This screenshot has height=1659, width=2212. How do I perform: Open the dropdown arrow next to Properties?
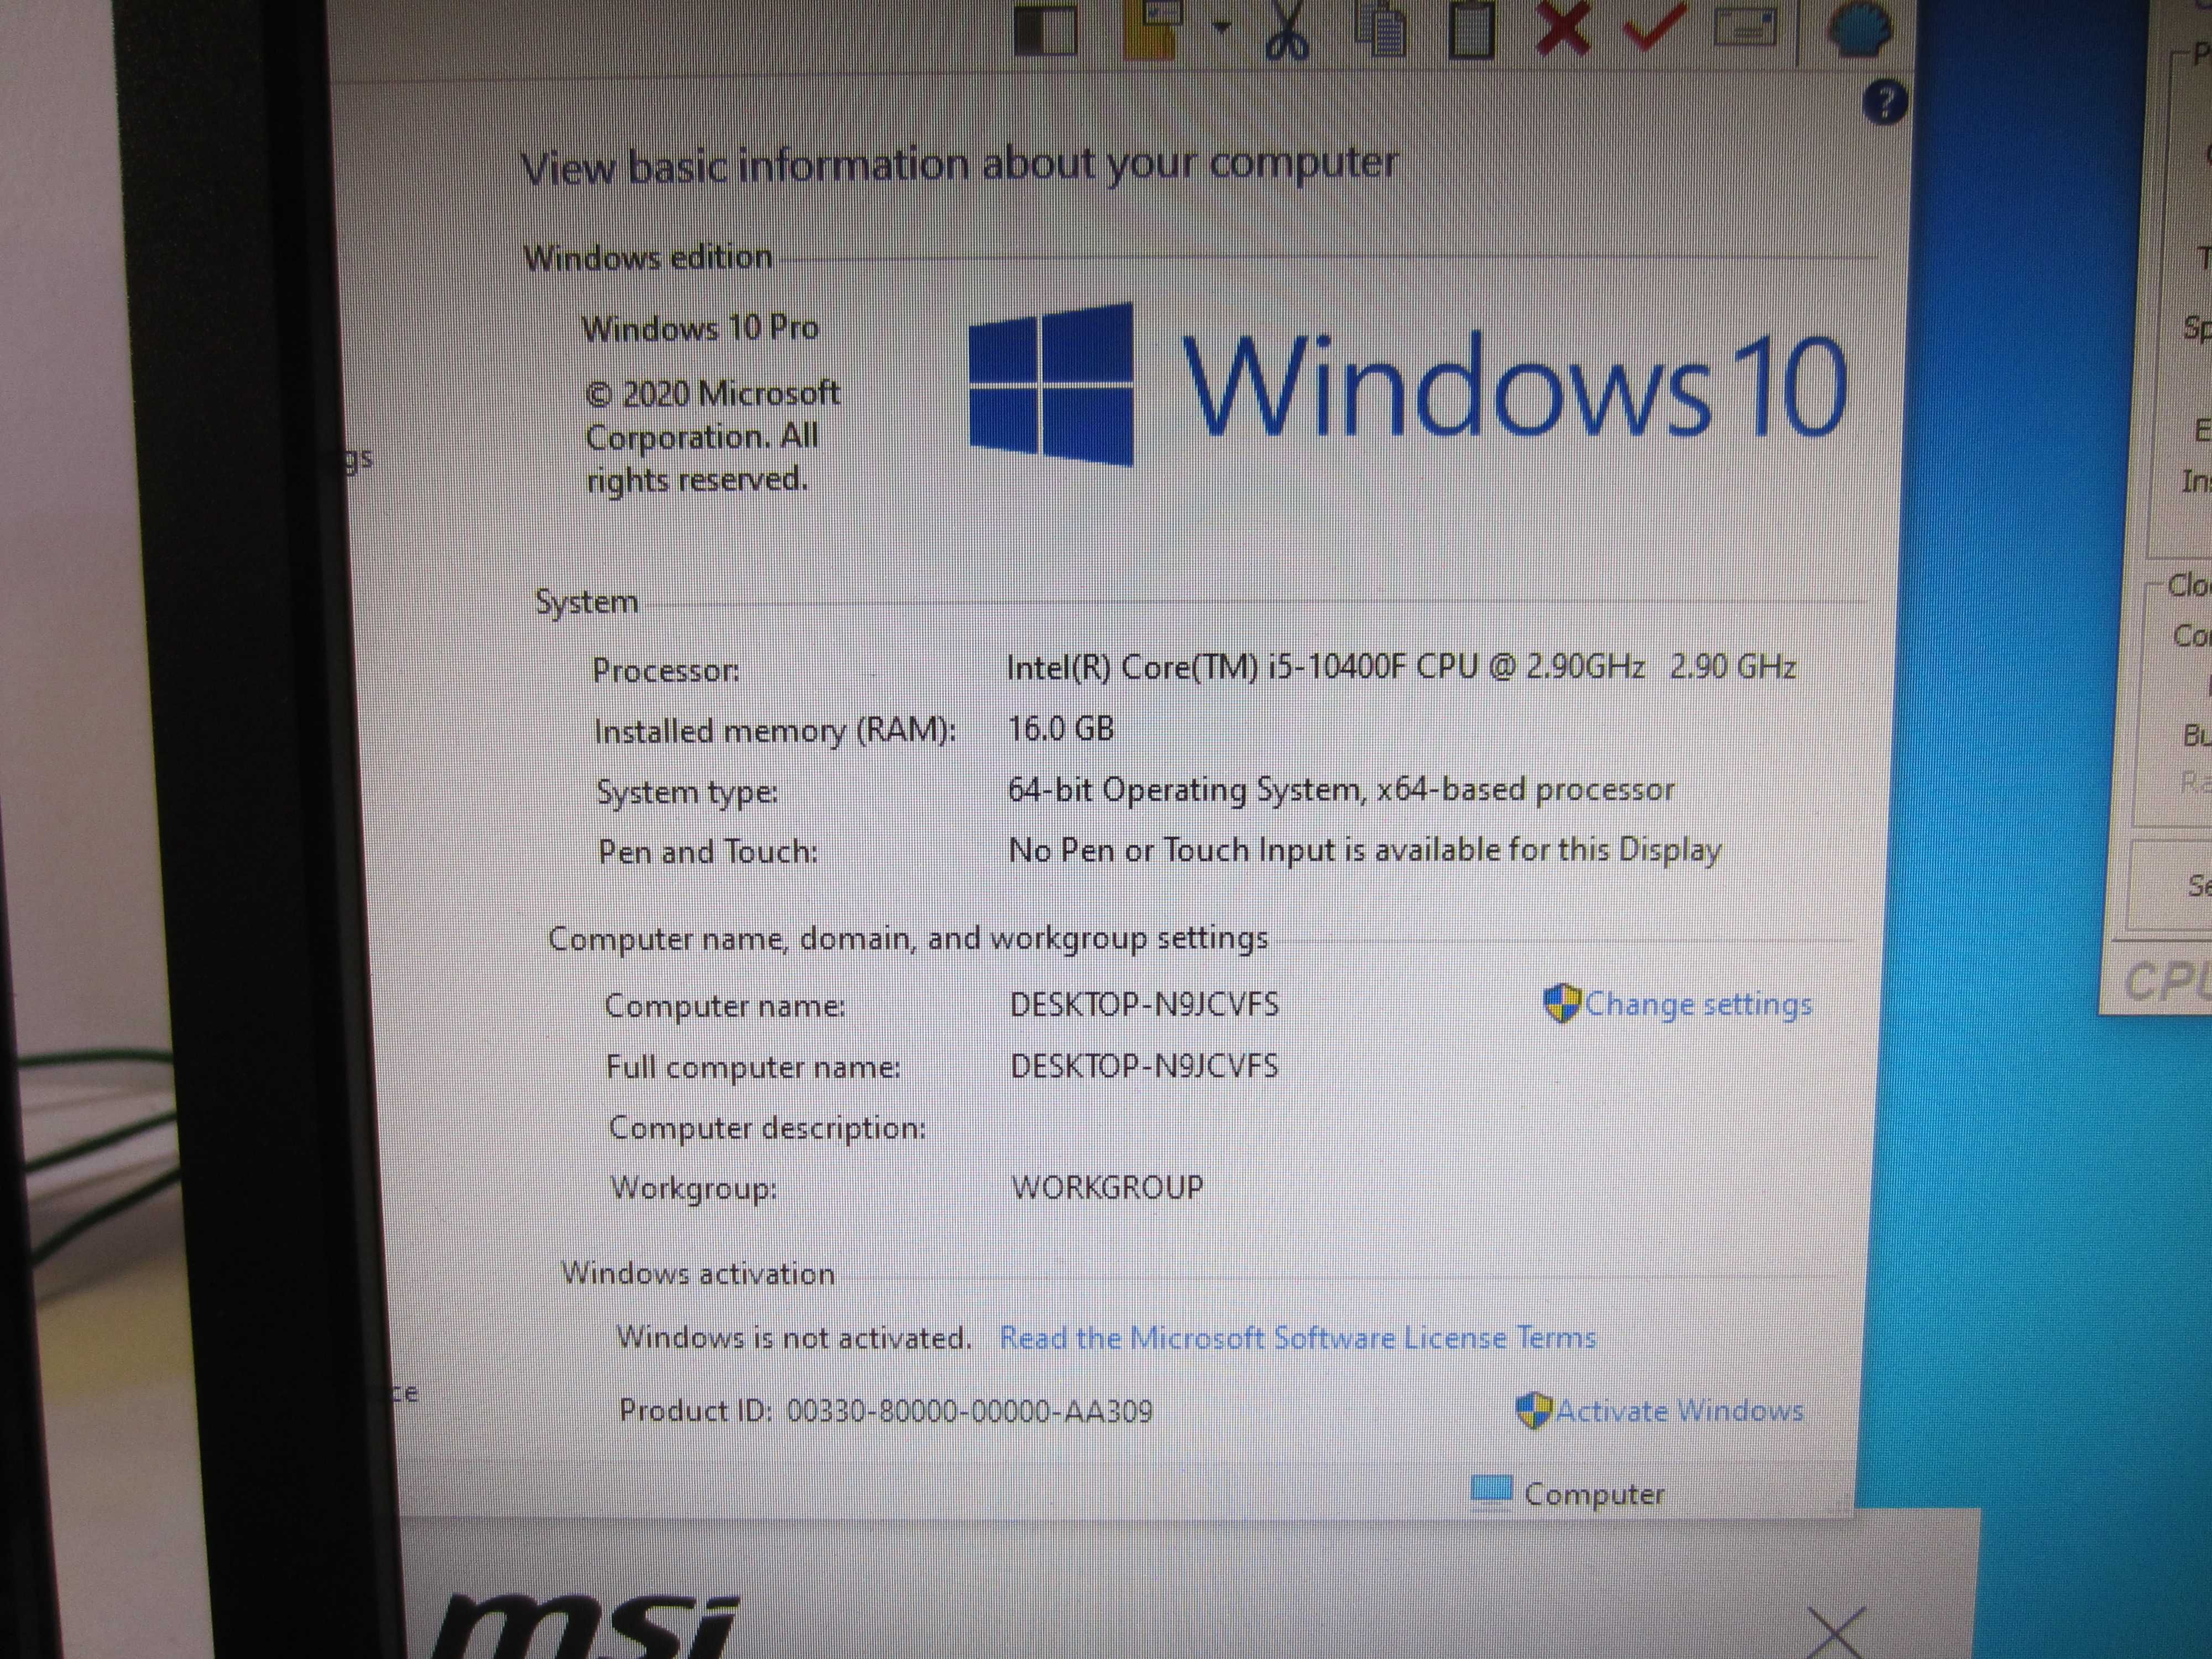coord(1222,28)
